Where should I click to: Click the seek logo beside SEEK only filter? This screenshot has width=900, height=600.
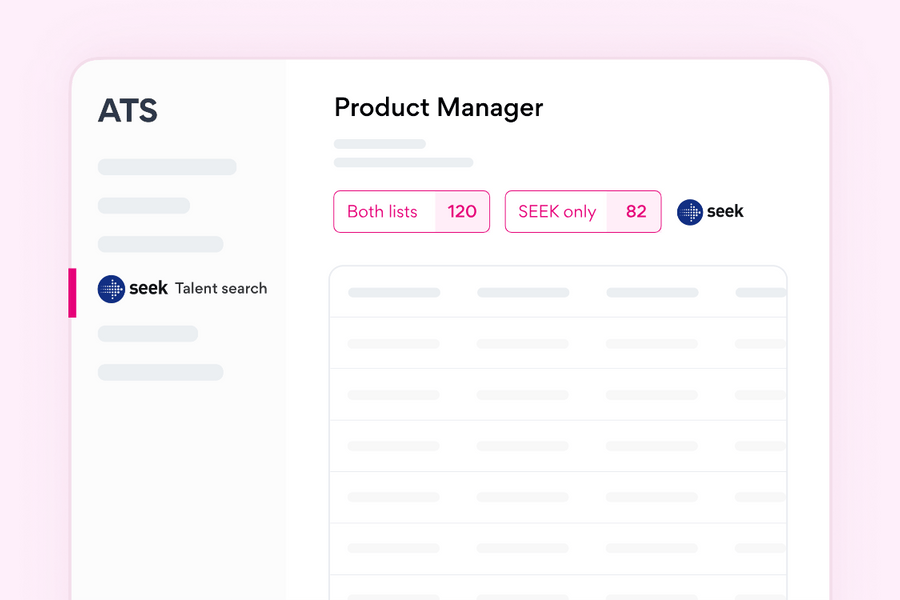(x=710, y=212)
